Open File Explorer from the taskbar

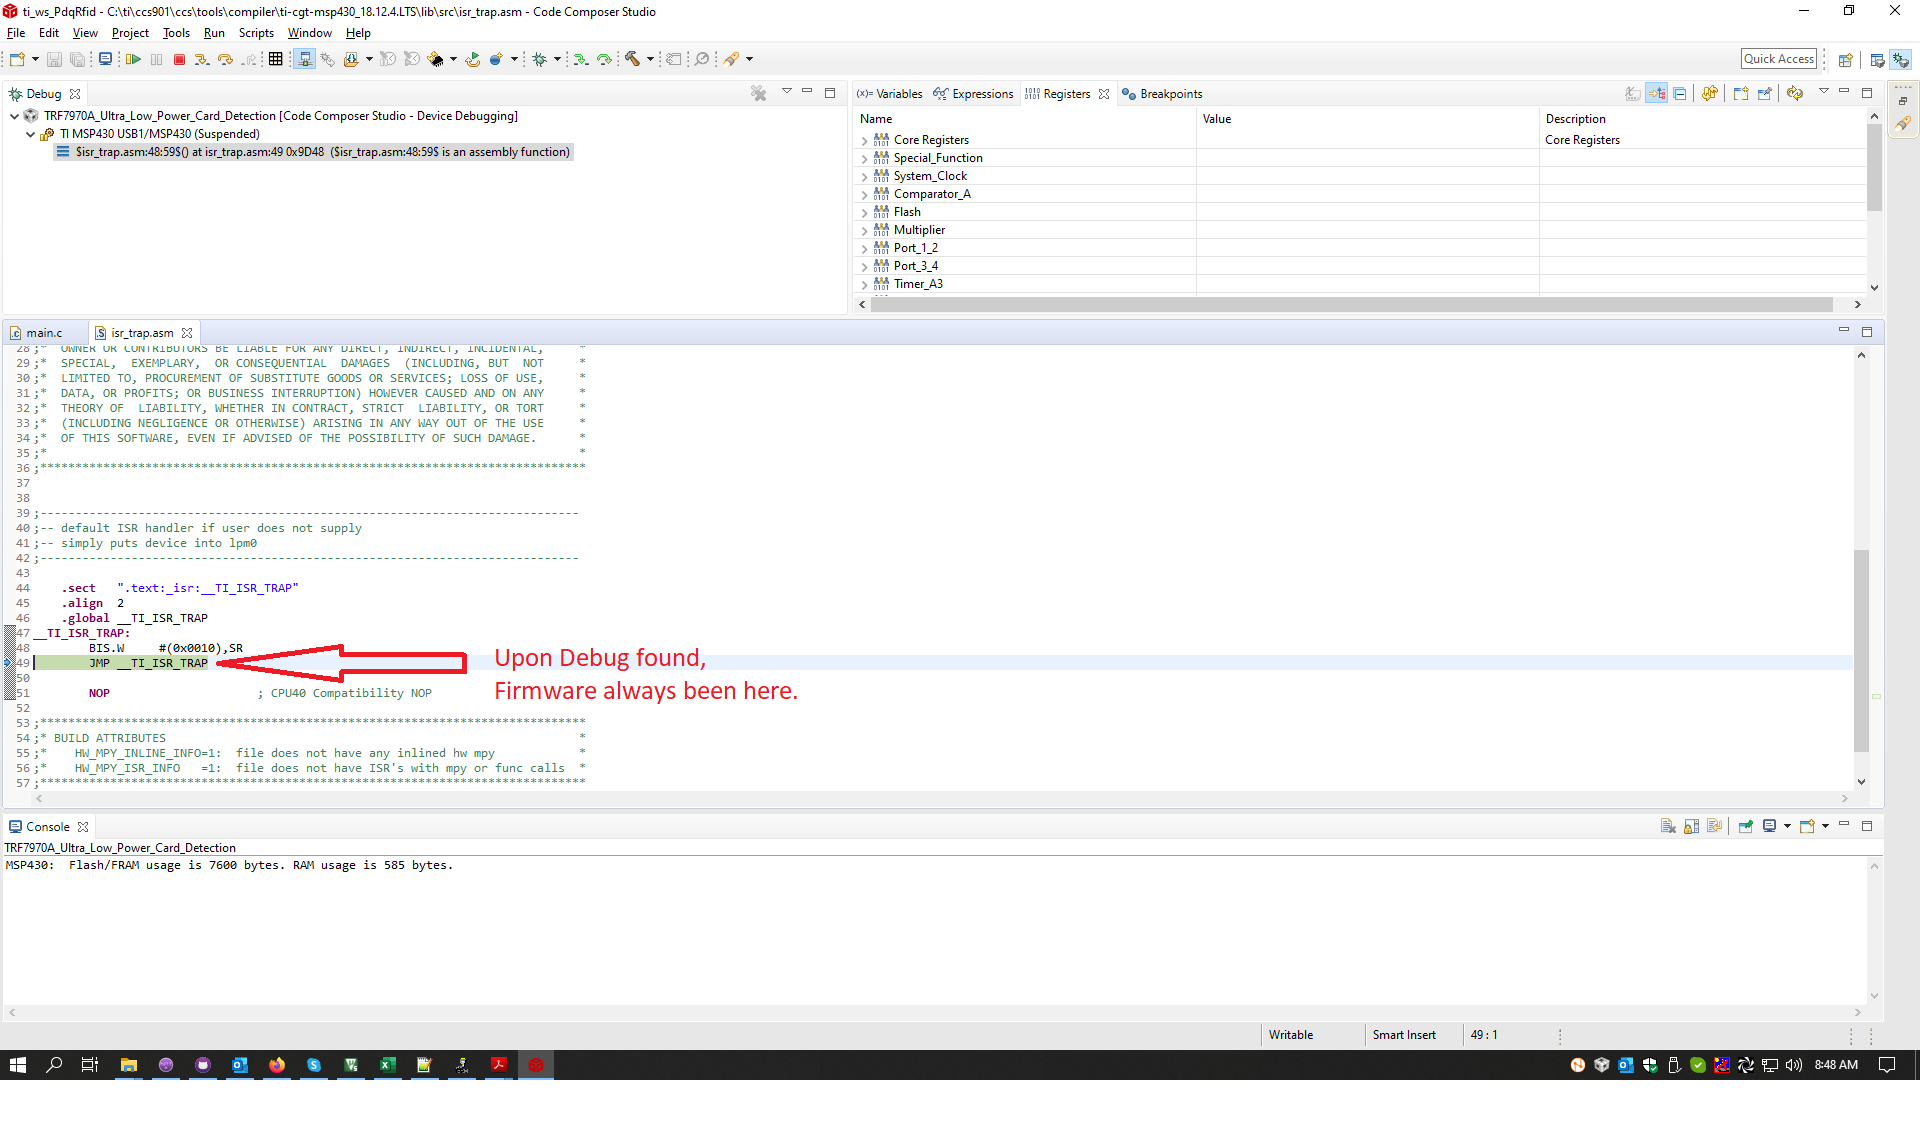(129, 1065)
